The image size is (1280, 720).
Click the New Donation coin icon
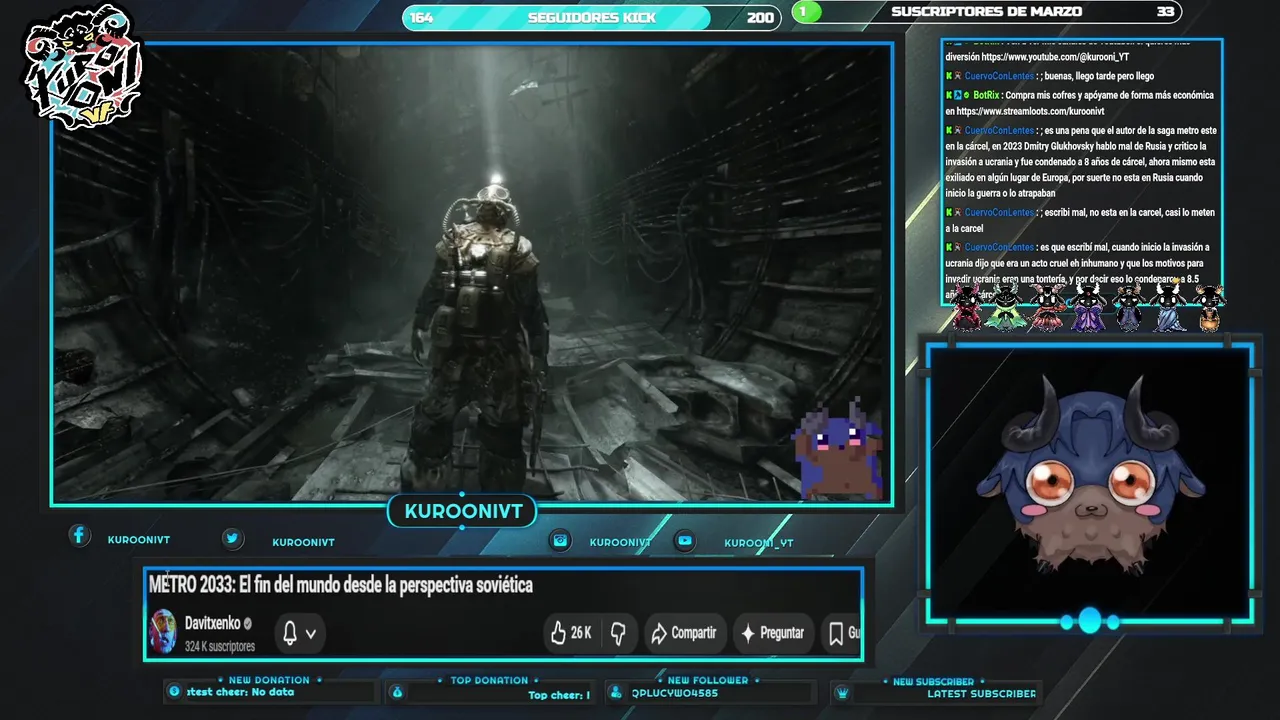click(174, 691)
